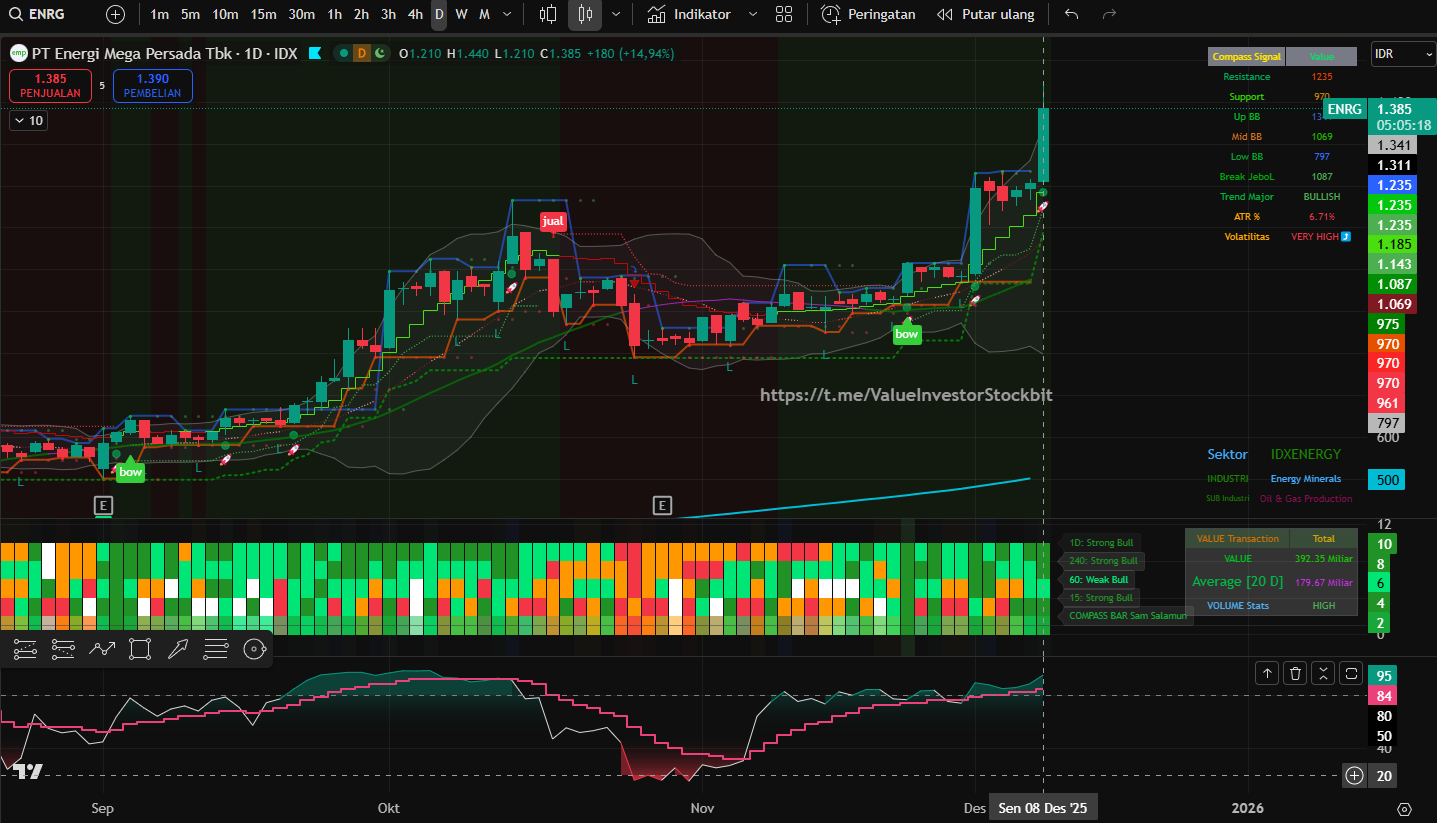Choose the 4h timeframe
Viewport: 1437px width, 823px height.
coord(415,14)
